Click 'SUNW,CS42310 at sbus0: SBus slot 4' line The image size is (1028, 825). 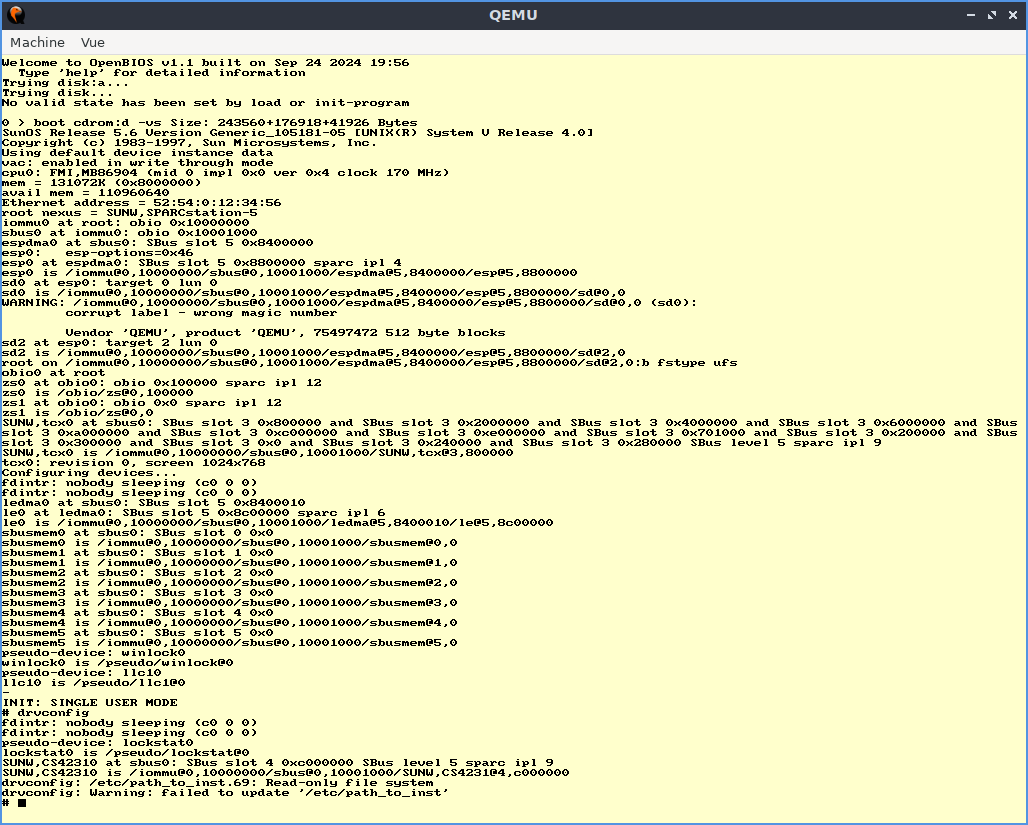tap(277, 763)
